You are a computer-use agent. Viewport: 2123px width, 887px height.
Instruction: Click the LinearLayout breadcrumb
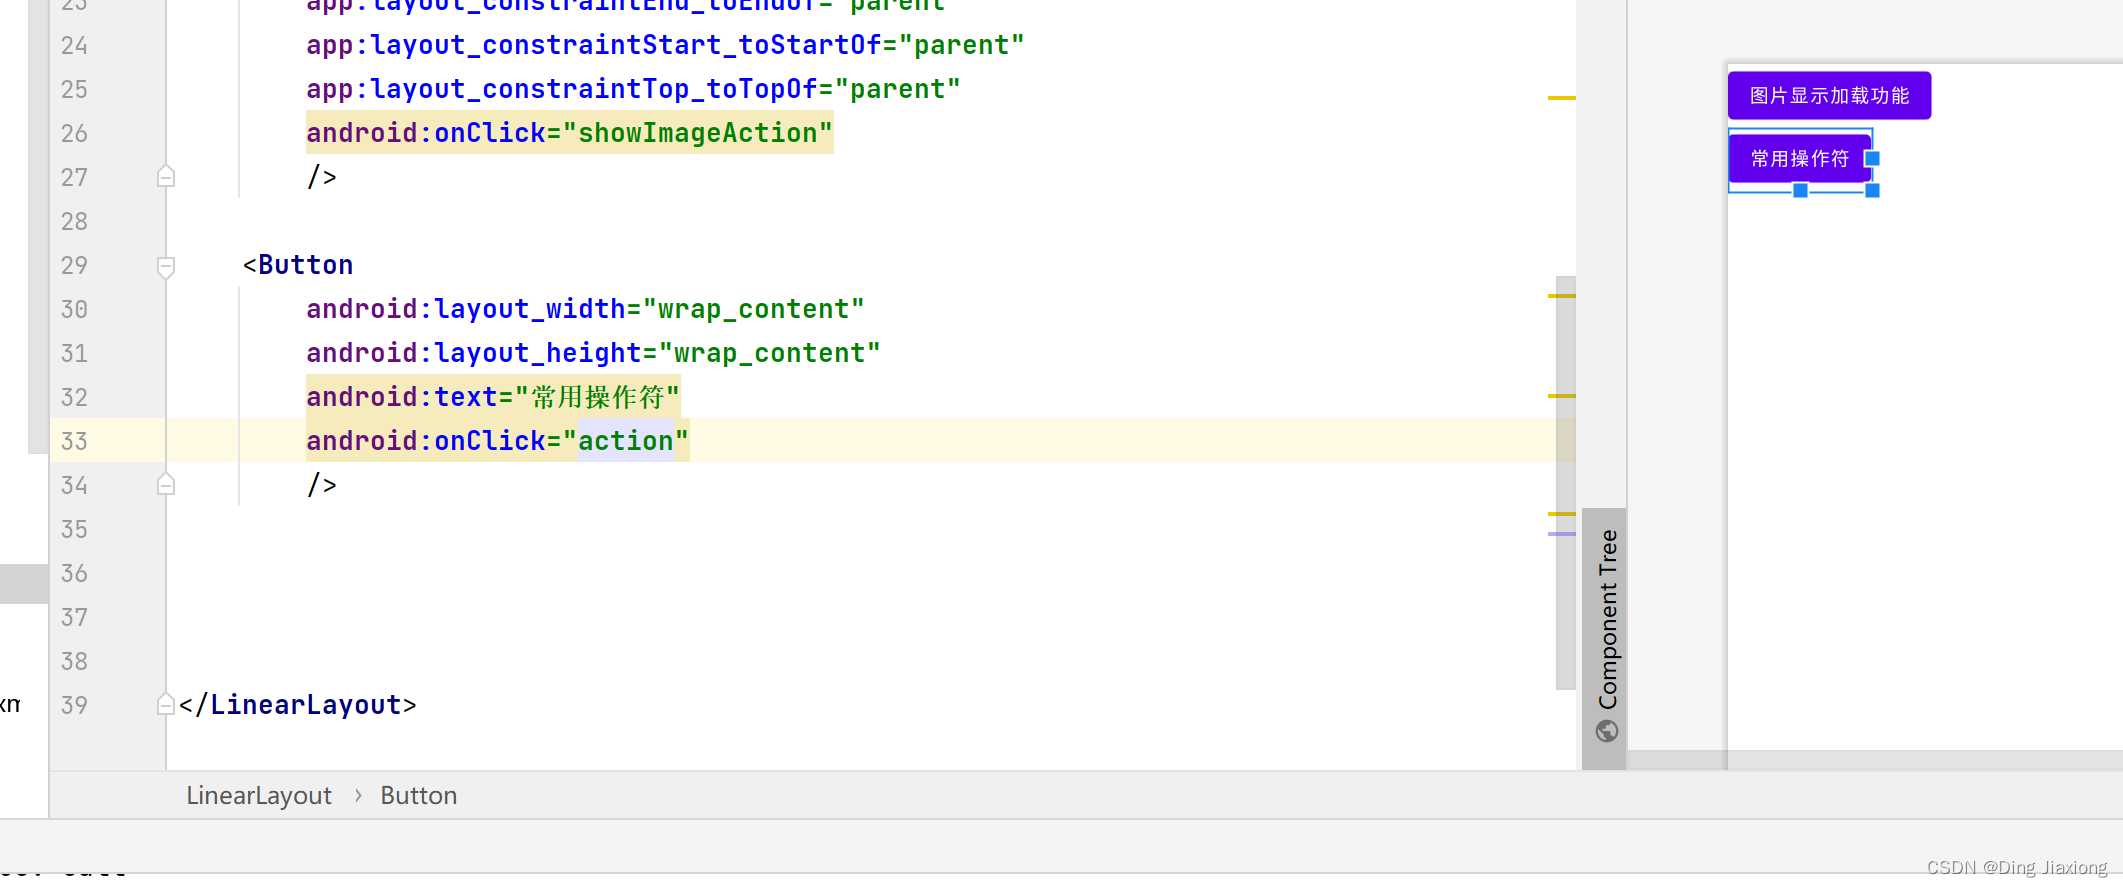tap(259, 796)
